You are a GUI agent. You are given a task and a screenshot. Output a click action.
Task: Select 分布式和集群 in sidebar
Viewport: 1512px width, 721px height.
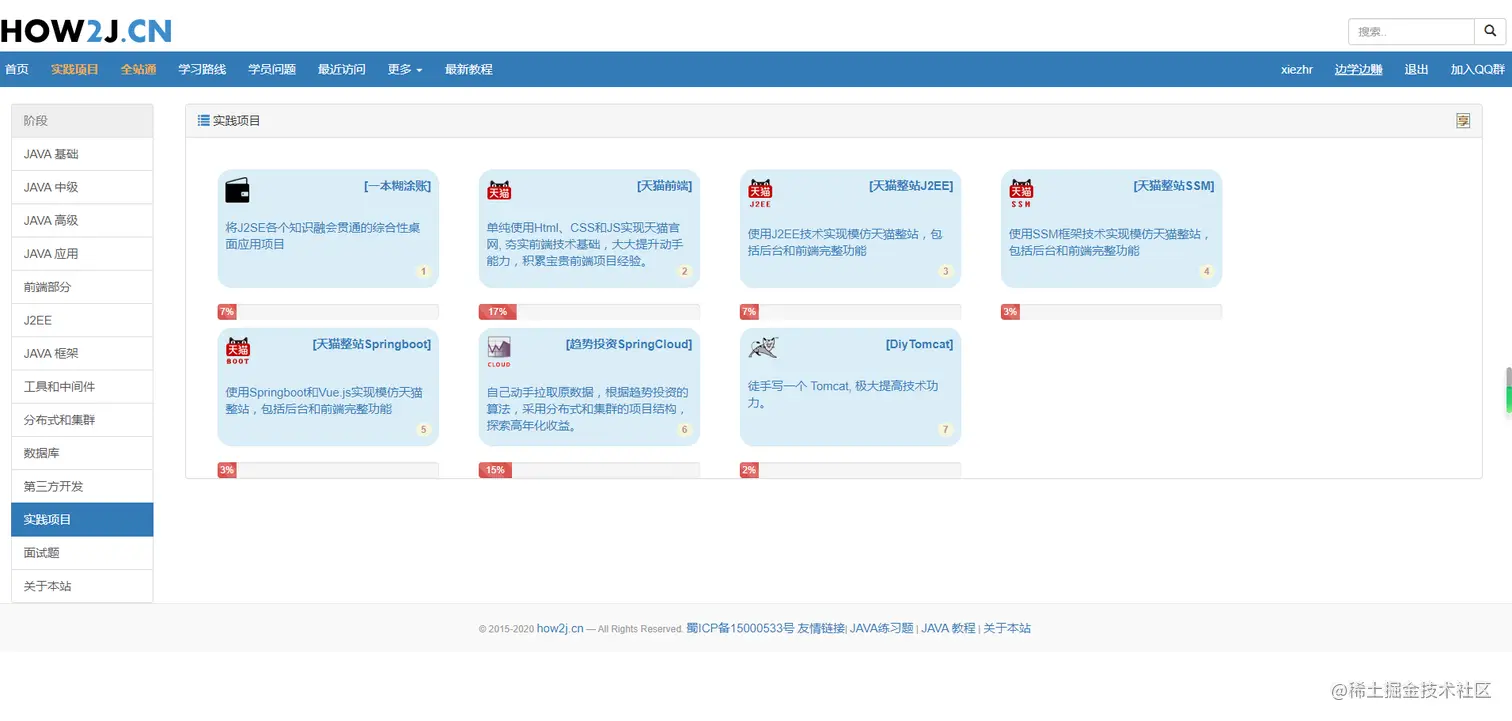coord(82,420)
